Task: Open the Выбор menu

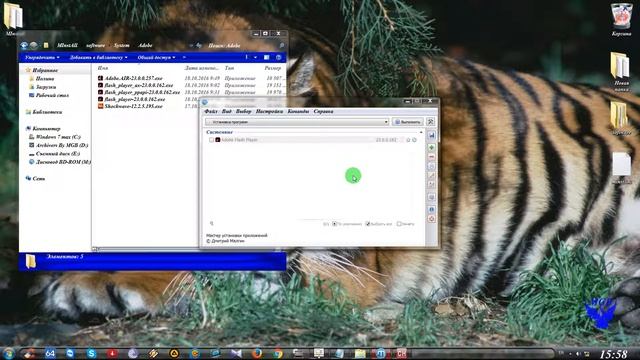Action: (x=244, y=111)
